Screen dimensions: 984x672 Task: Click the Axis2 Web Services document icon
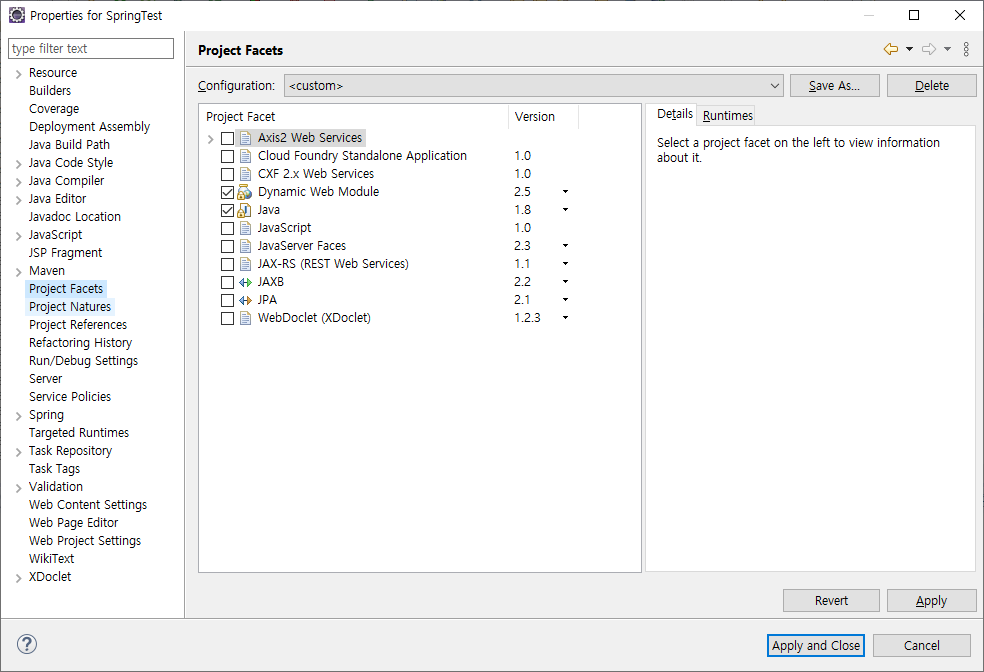click(x=245, y=138)
